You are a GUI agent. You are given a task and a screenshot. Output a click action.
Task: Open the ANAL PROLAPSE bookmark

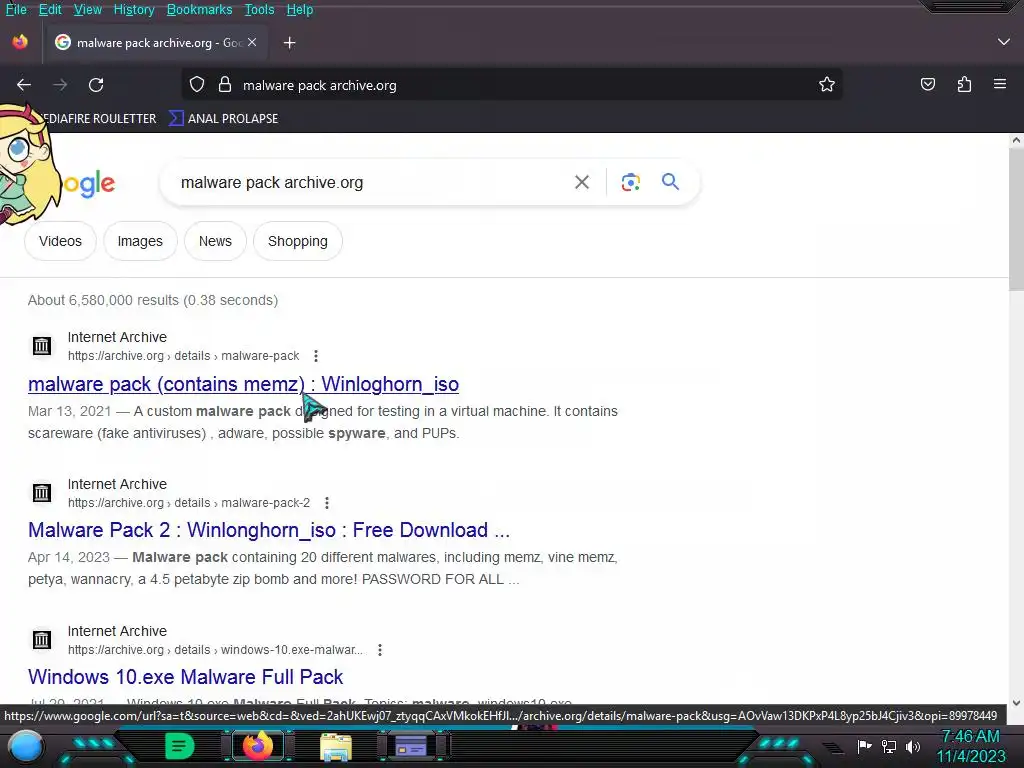click(x=224, y=118)
